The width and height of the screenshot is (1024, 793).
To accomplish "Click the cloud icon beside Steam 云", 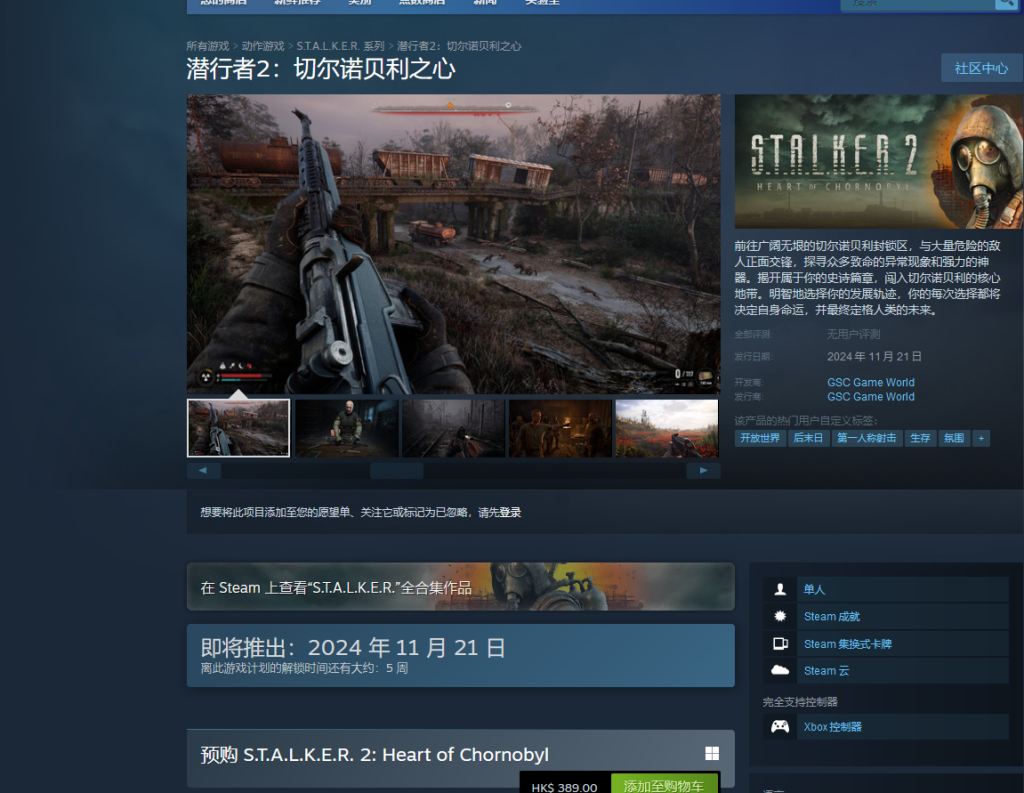I will pos(780,670).
